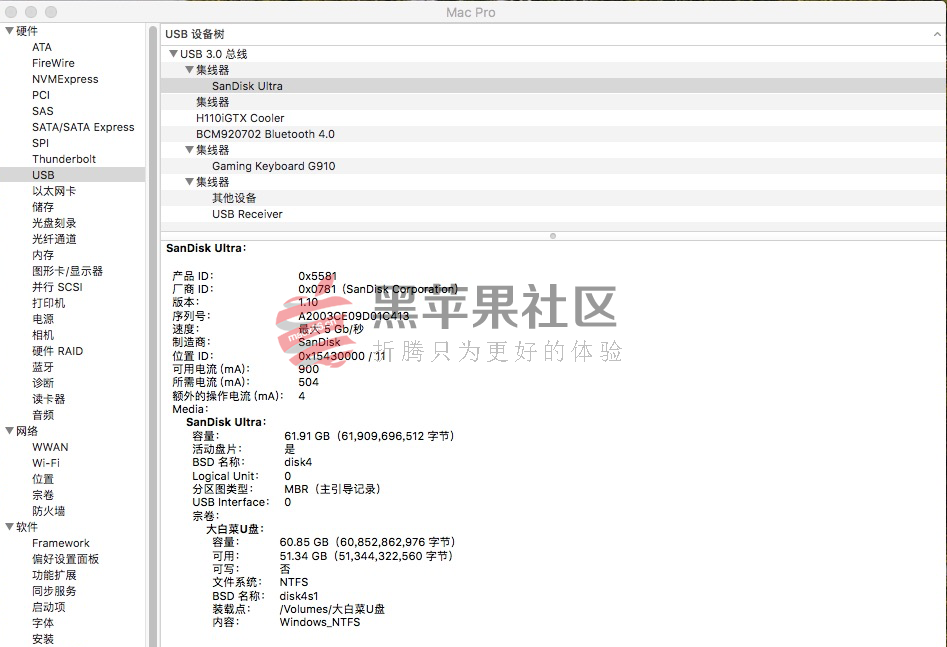Open Framework under 软件
This screenshot has width=947, height=647.
click(x=60, y=543)
